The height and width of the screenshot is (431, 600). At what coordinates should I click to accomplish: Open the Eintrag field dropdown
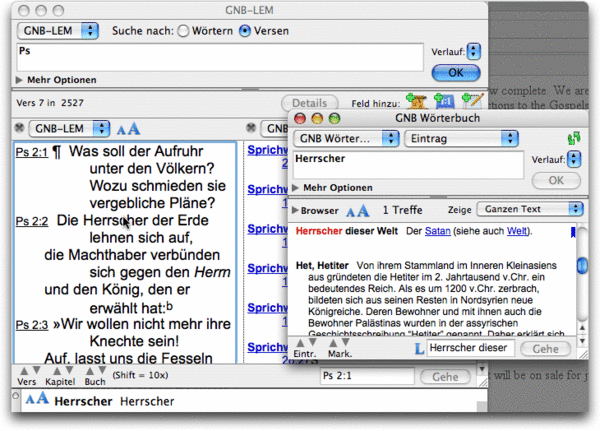pos(461,139)
